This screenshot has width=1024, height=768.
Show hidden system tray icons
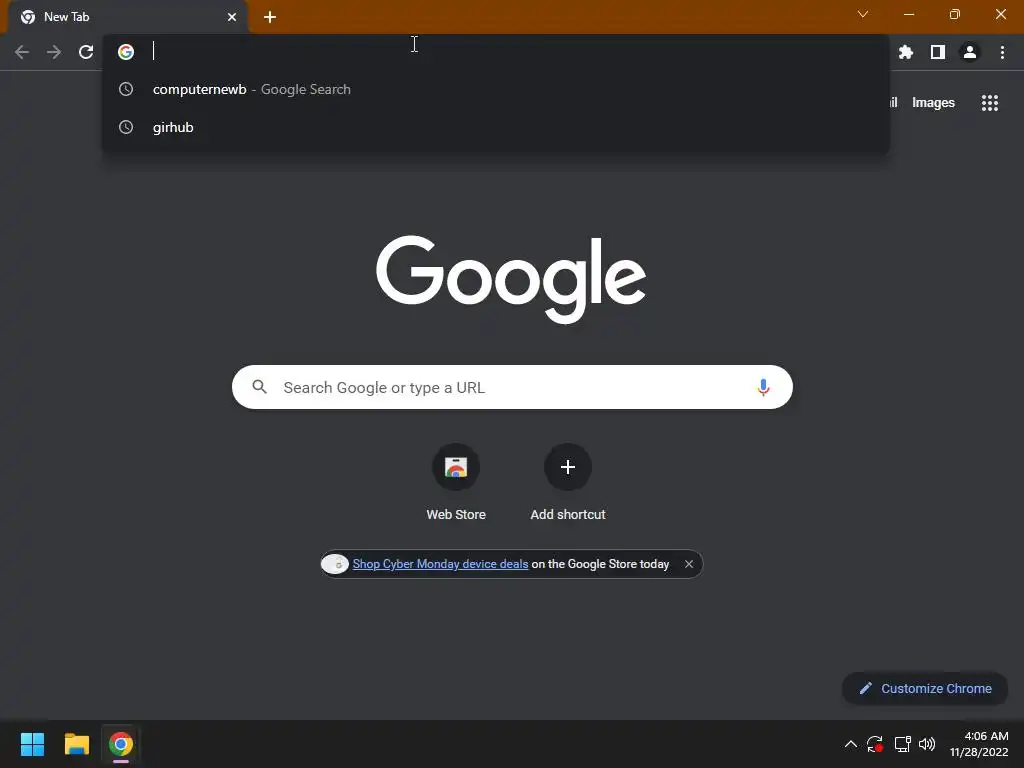(850, 744)
